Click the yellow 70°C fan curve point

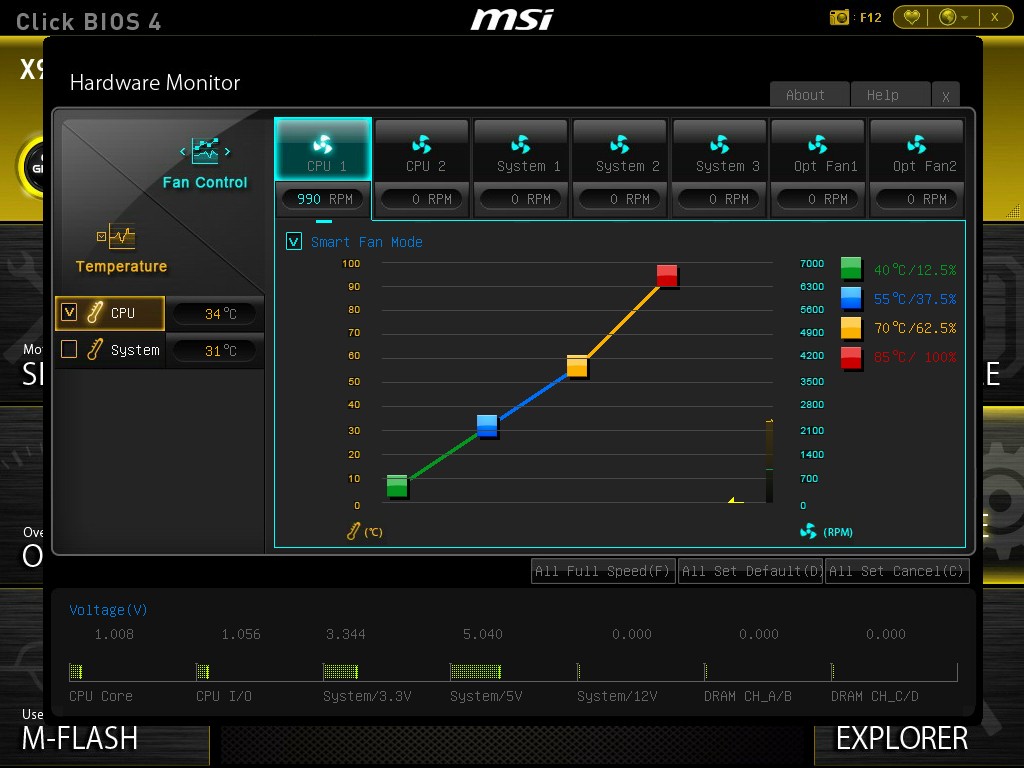pos(577,366)
